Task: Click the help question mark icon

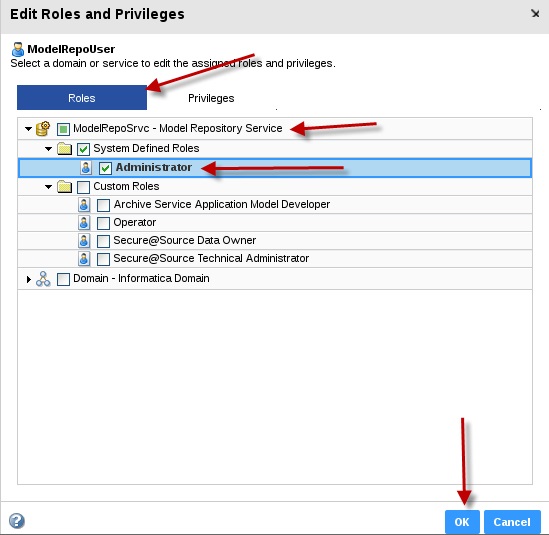Action: pyautogui.click(x=16, y=521)
